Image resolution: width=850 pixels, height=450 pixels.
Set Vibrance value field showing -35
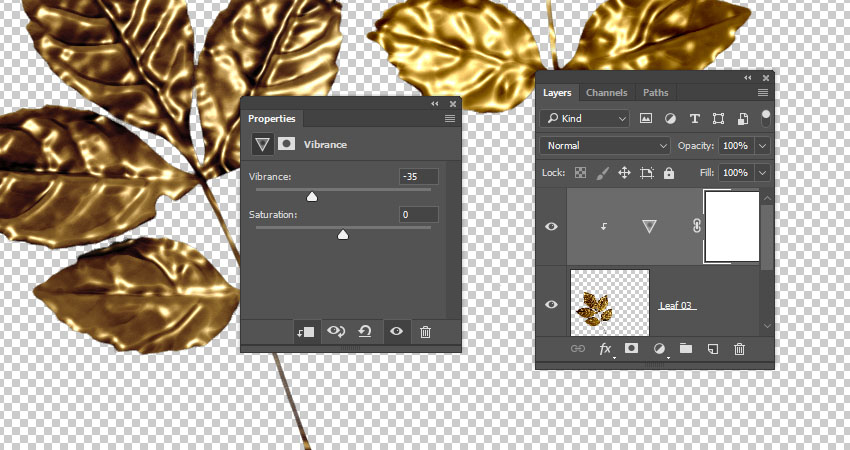tap(418, 176)
